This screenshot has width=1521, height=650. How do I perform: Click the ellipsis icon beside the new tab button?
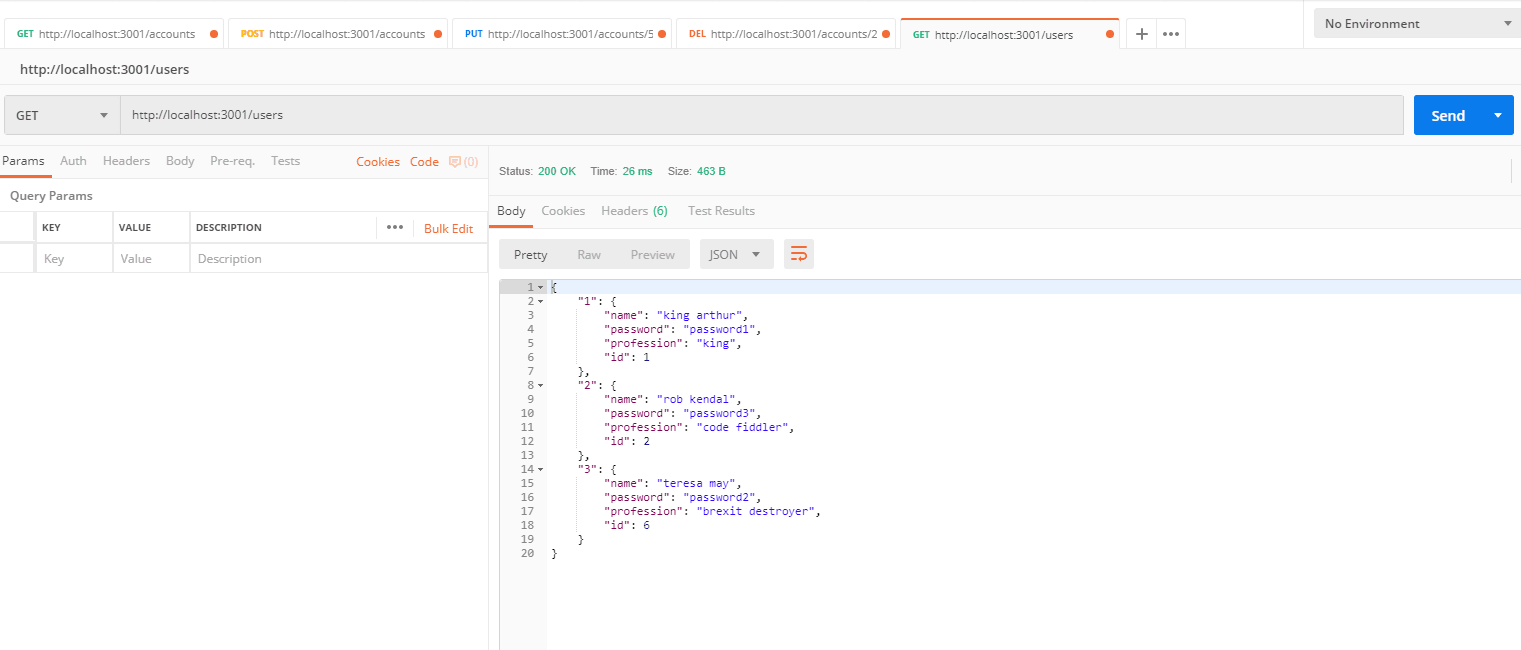tap(1170, 33)
